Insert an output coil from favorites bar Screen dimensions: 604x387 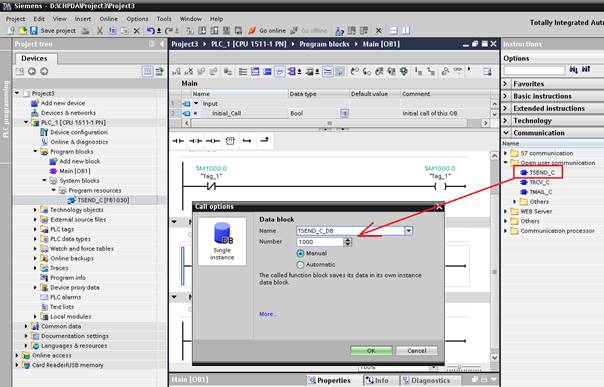pos(213,141)
